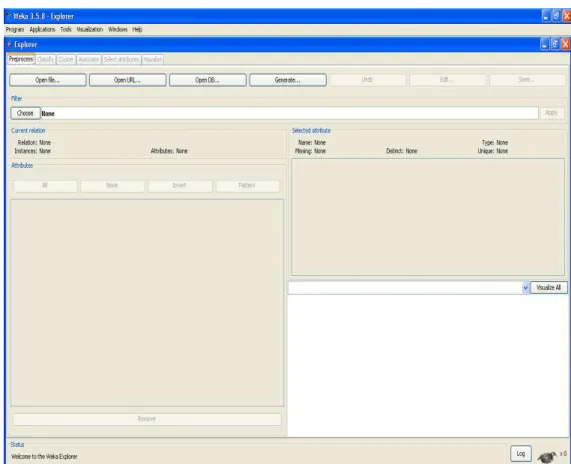Open the Tools menu
This screenshot has height=464, width=571.
(x=66, y=30)
